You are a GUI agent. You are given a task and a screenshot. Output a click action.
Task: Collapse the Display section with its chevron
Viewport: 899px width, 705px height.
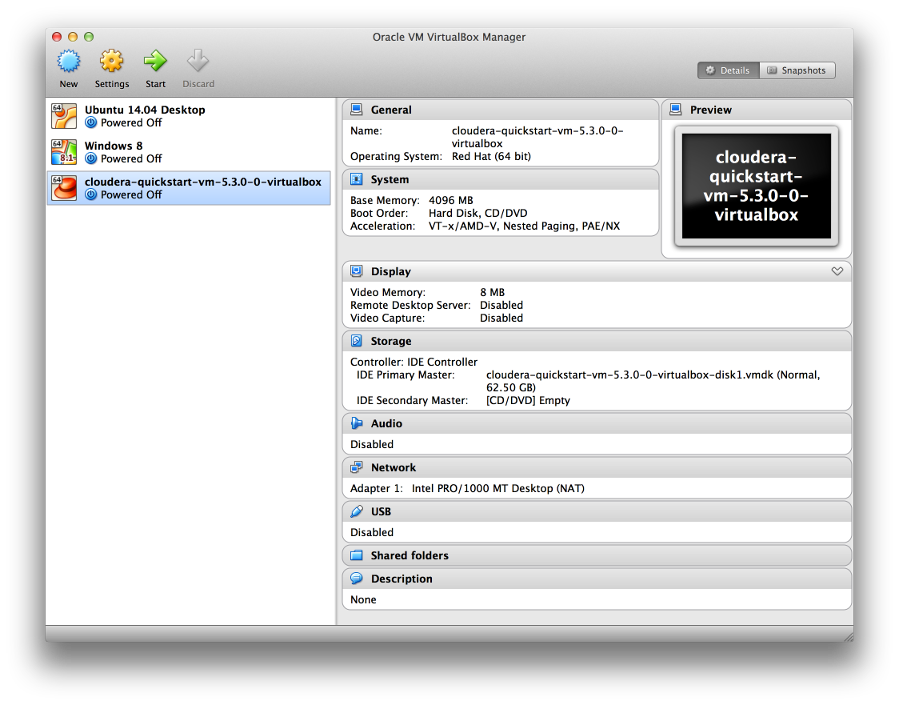(x=837, y=271)
